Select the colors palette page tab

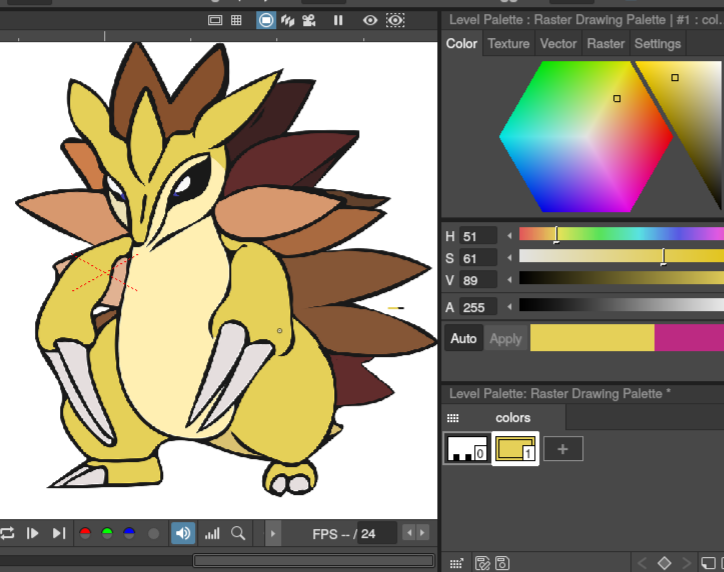513,418
